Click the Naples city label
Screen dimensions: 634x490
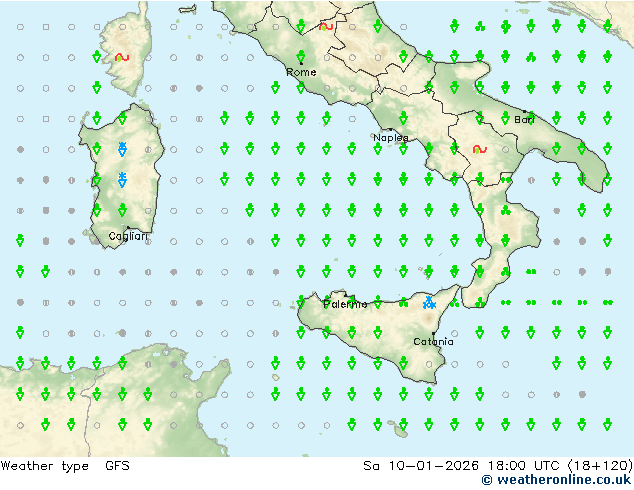tap(391, 138)
